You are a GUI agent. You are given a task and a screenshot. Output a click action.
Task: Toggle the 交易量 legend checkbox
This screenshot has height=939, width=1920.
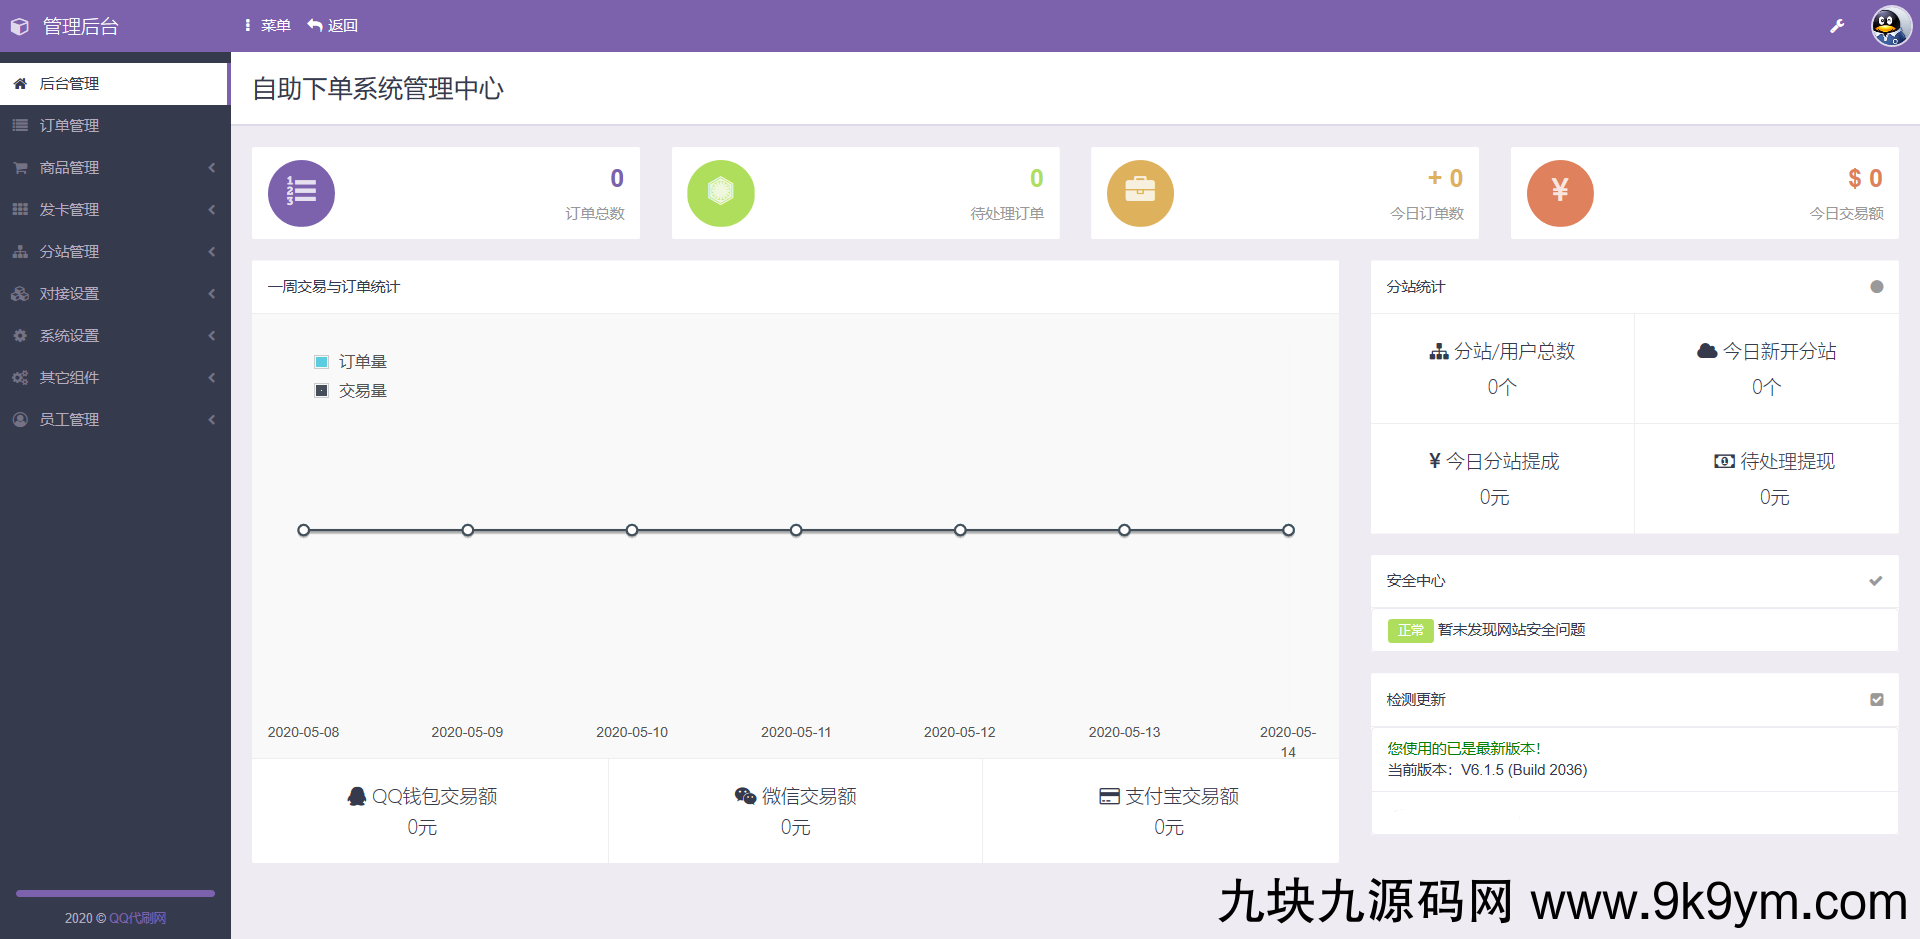click(x=321, y=390)
